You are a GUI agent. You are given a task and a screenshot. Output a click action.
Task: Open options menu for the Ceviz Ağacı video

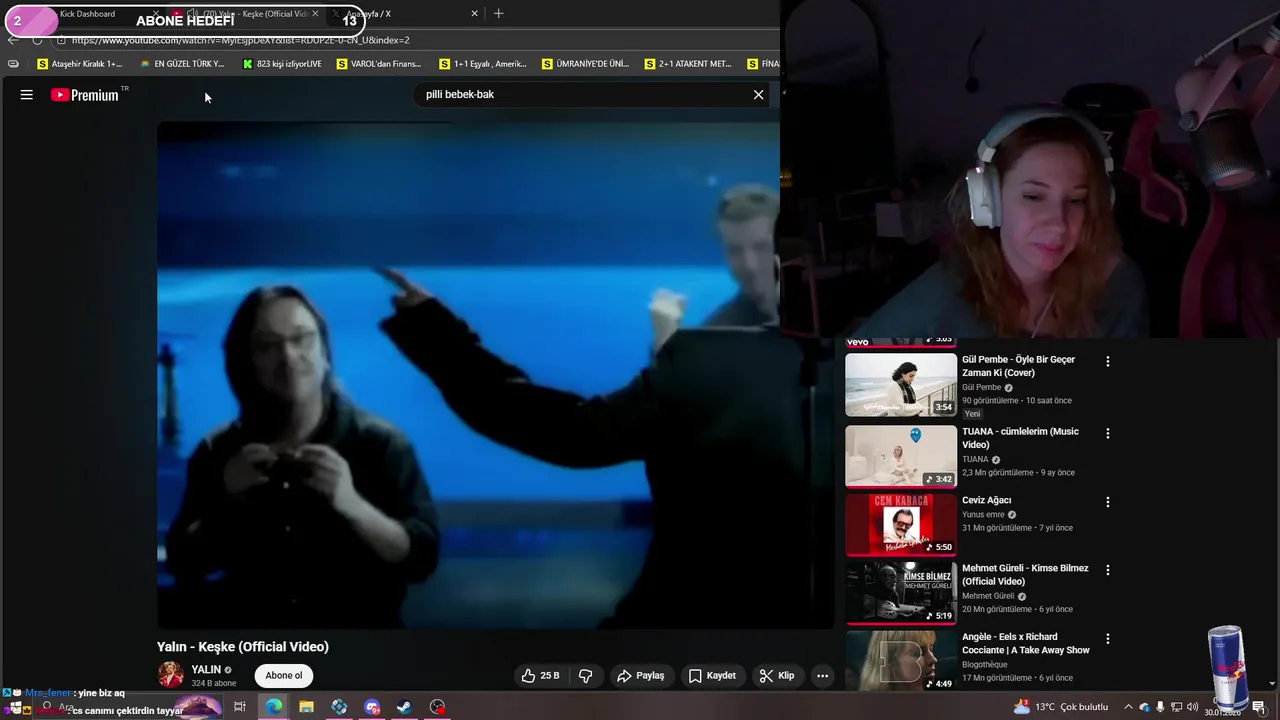pos(1107,501)
